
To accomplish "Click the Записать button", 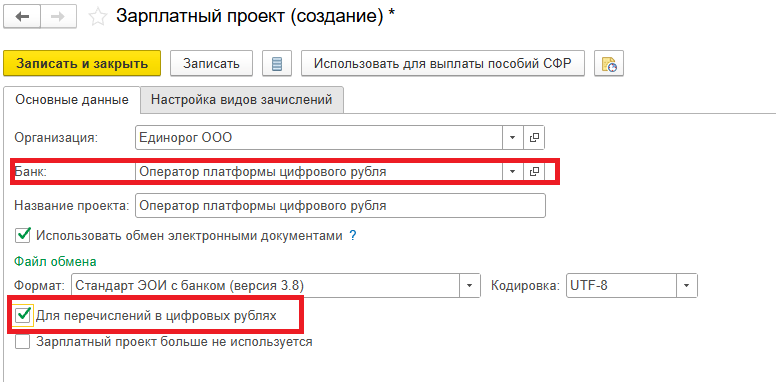I will coord(211,63).
